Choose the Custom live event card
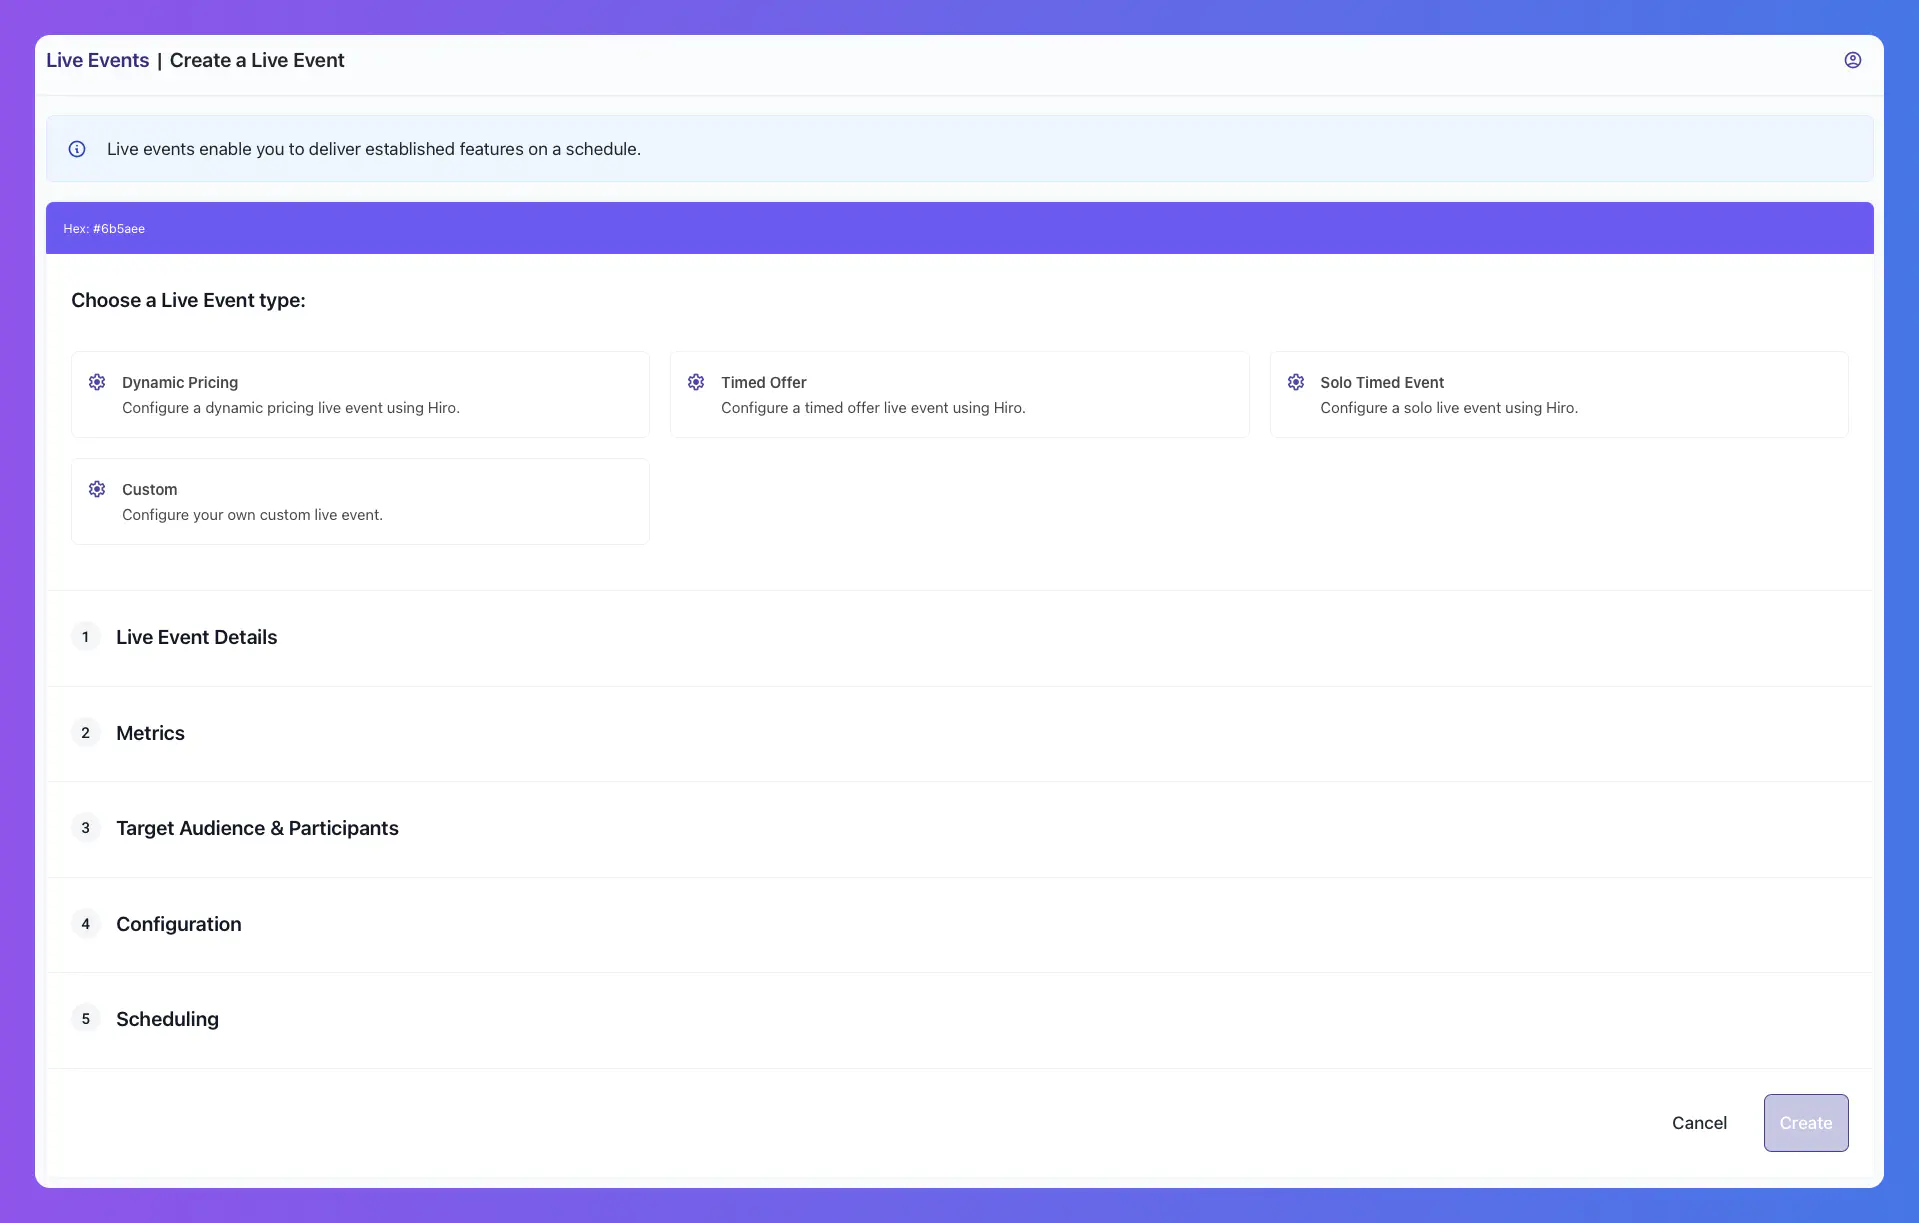 tap(360, 501)
